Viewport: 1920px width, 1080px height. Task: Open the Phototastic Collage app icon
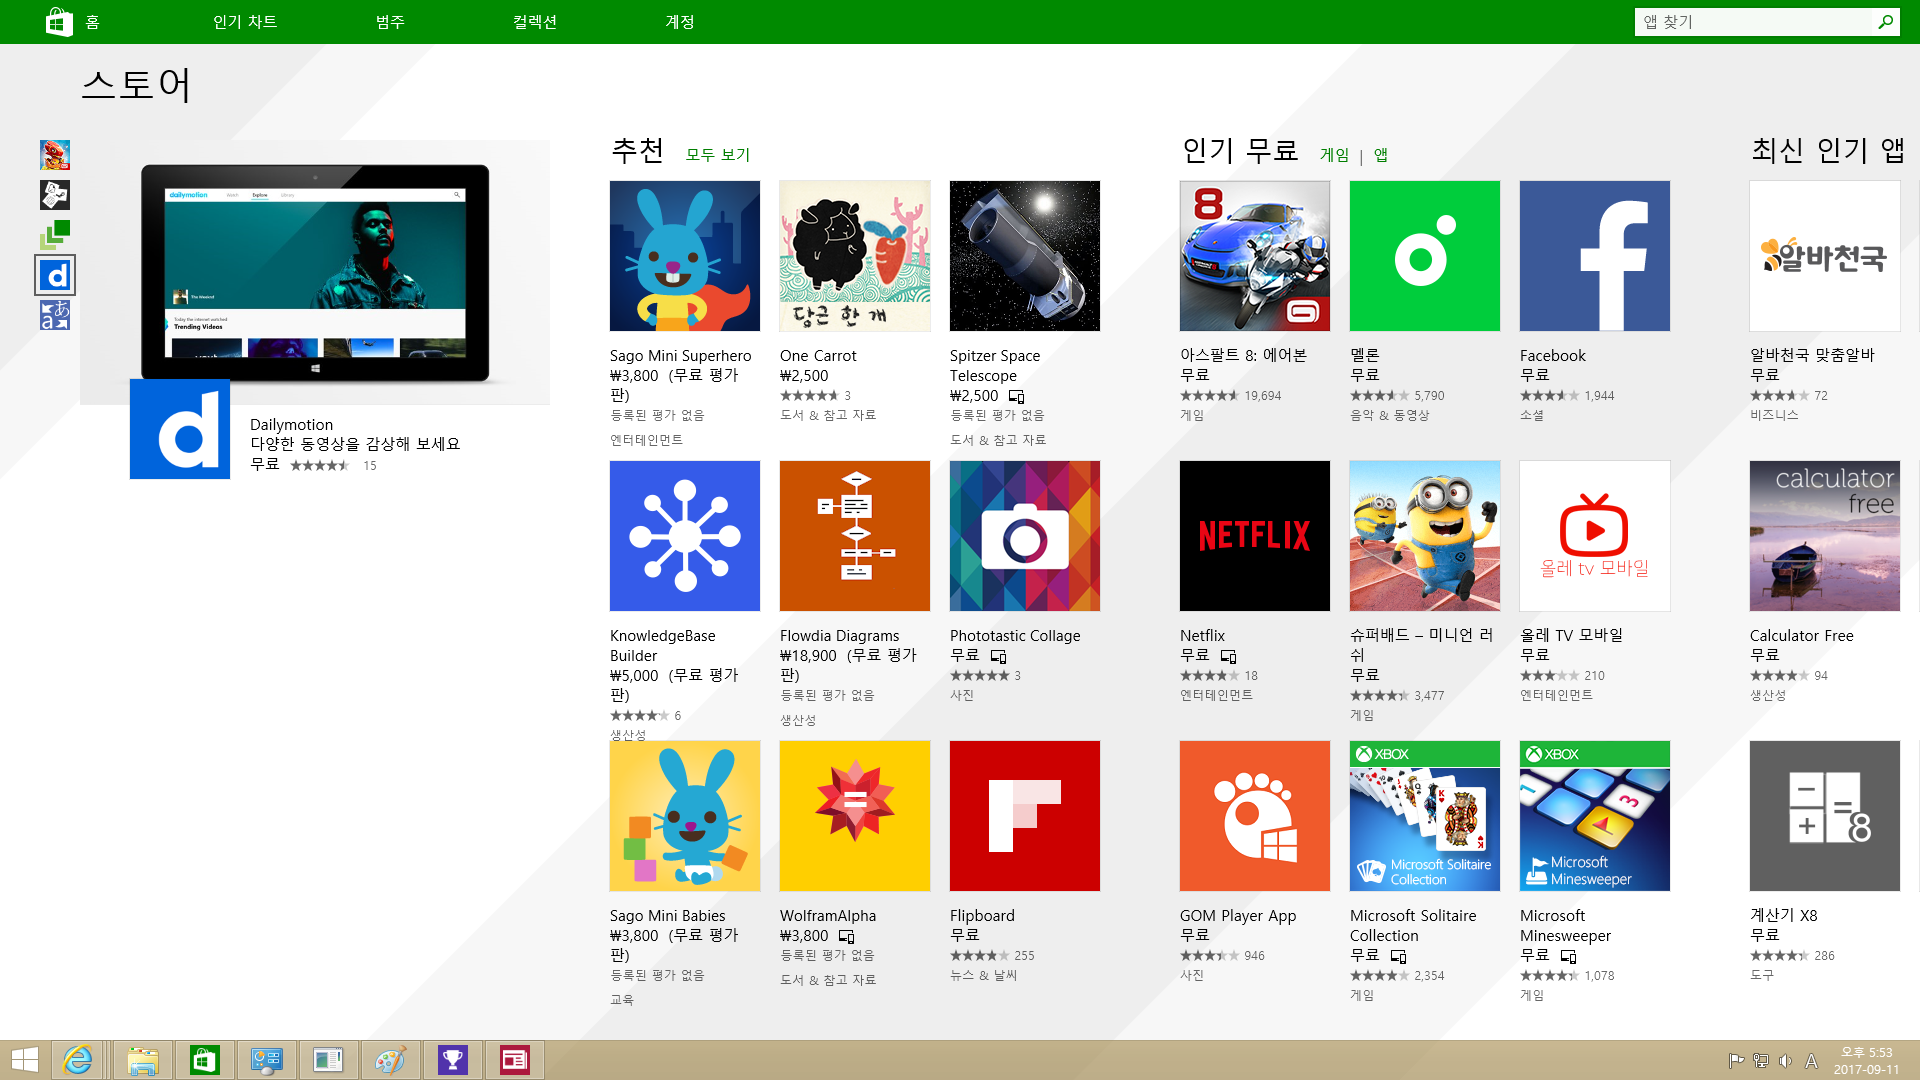[1025, 536]
